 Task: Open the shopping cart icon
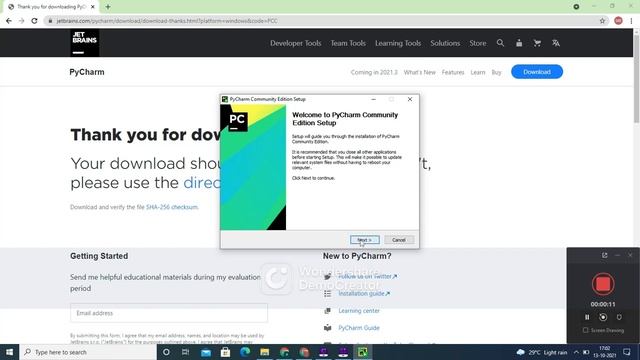pos(537,43)
